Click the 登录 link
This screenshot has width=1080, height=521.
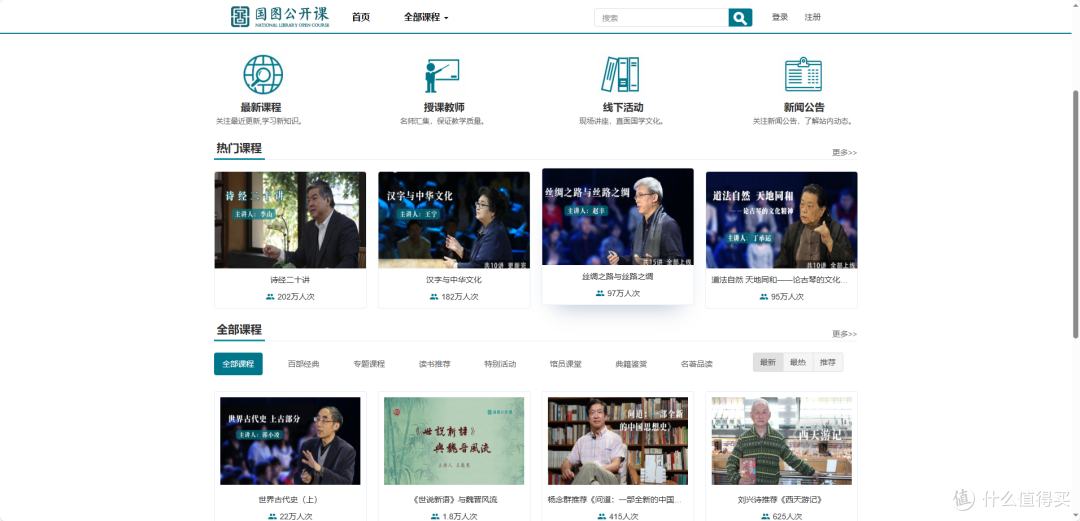tap(780, 17)
